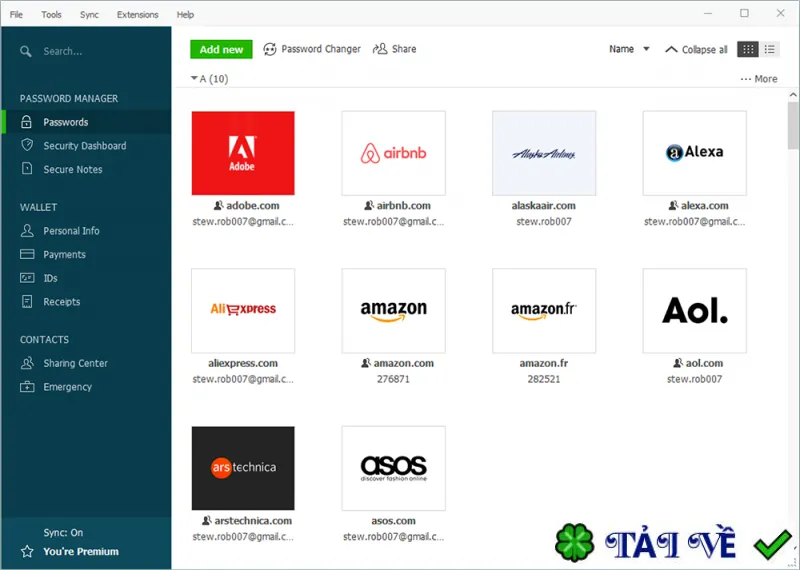Open Sharing Center section

pyautogui.click(x=76, y=363)
